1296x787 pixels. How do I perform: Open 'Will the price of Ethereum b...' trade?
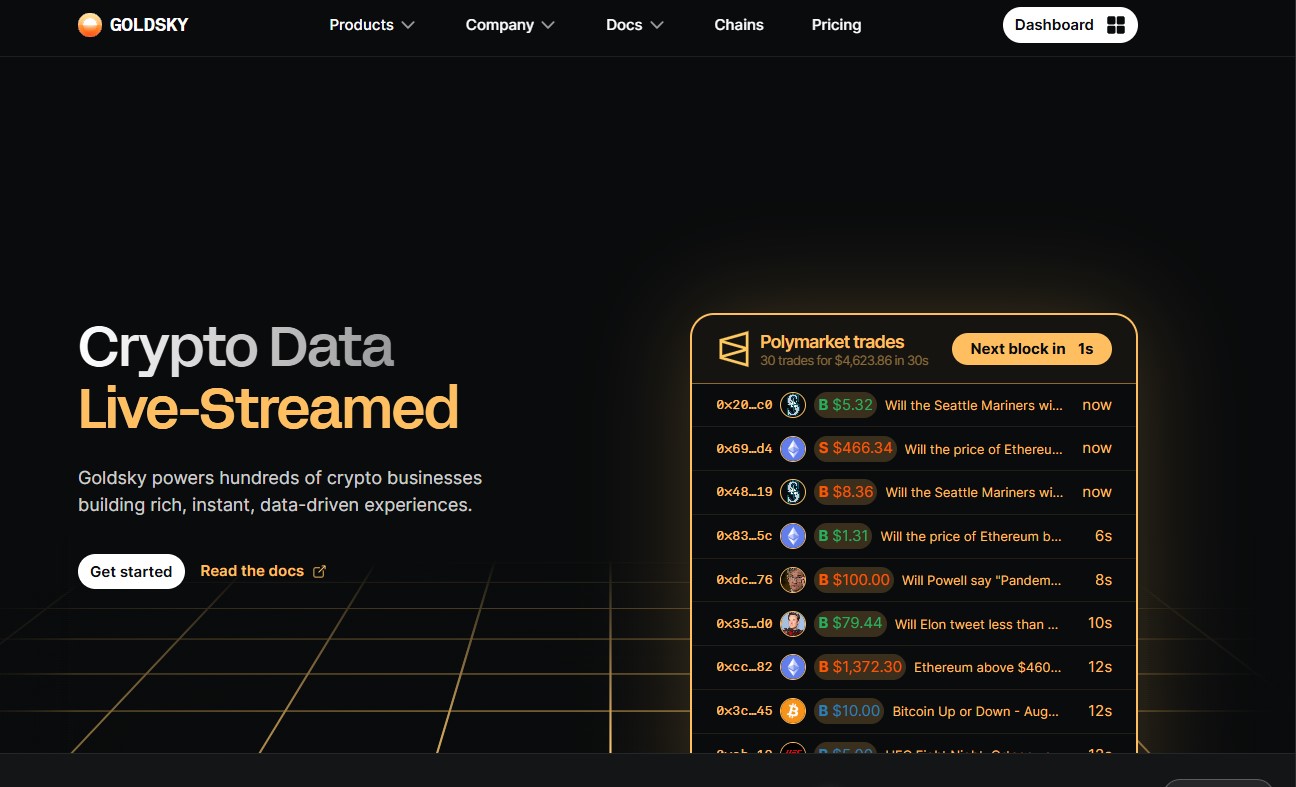point(971,536)
